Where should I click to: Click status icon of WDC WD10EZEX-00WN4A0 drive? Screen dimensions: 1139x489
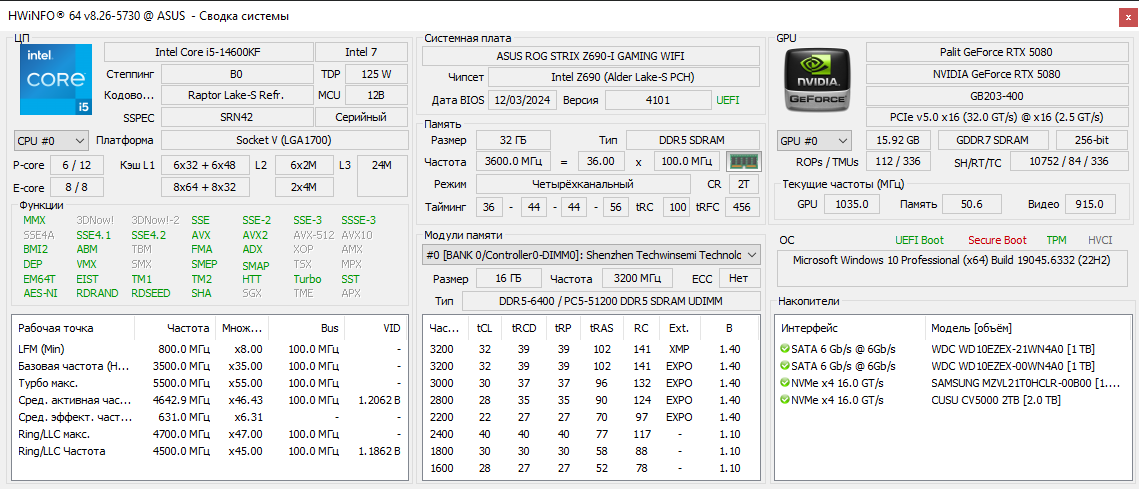(785, 366)
